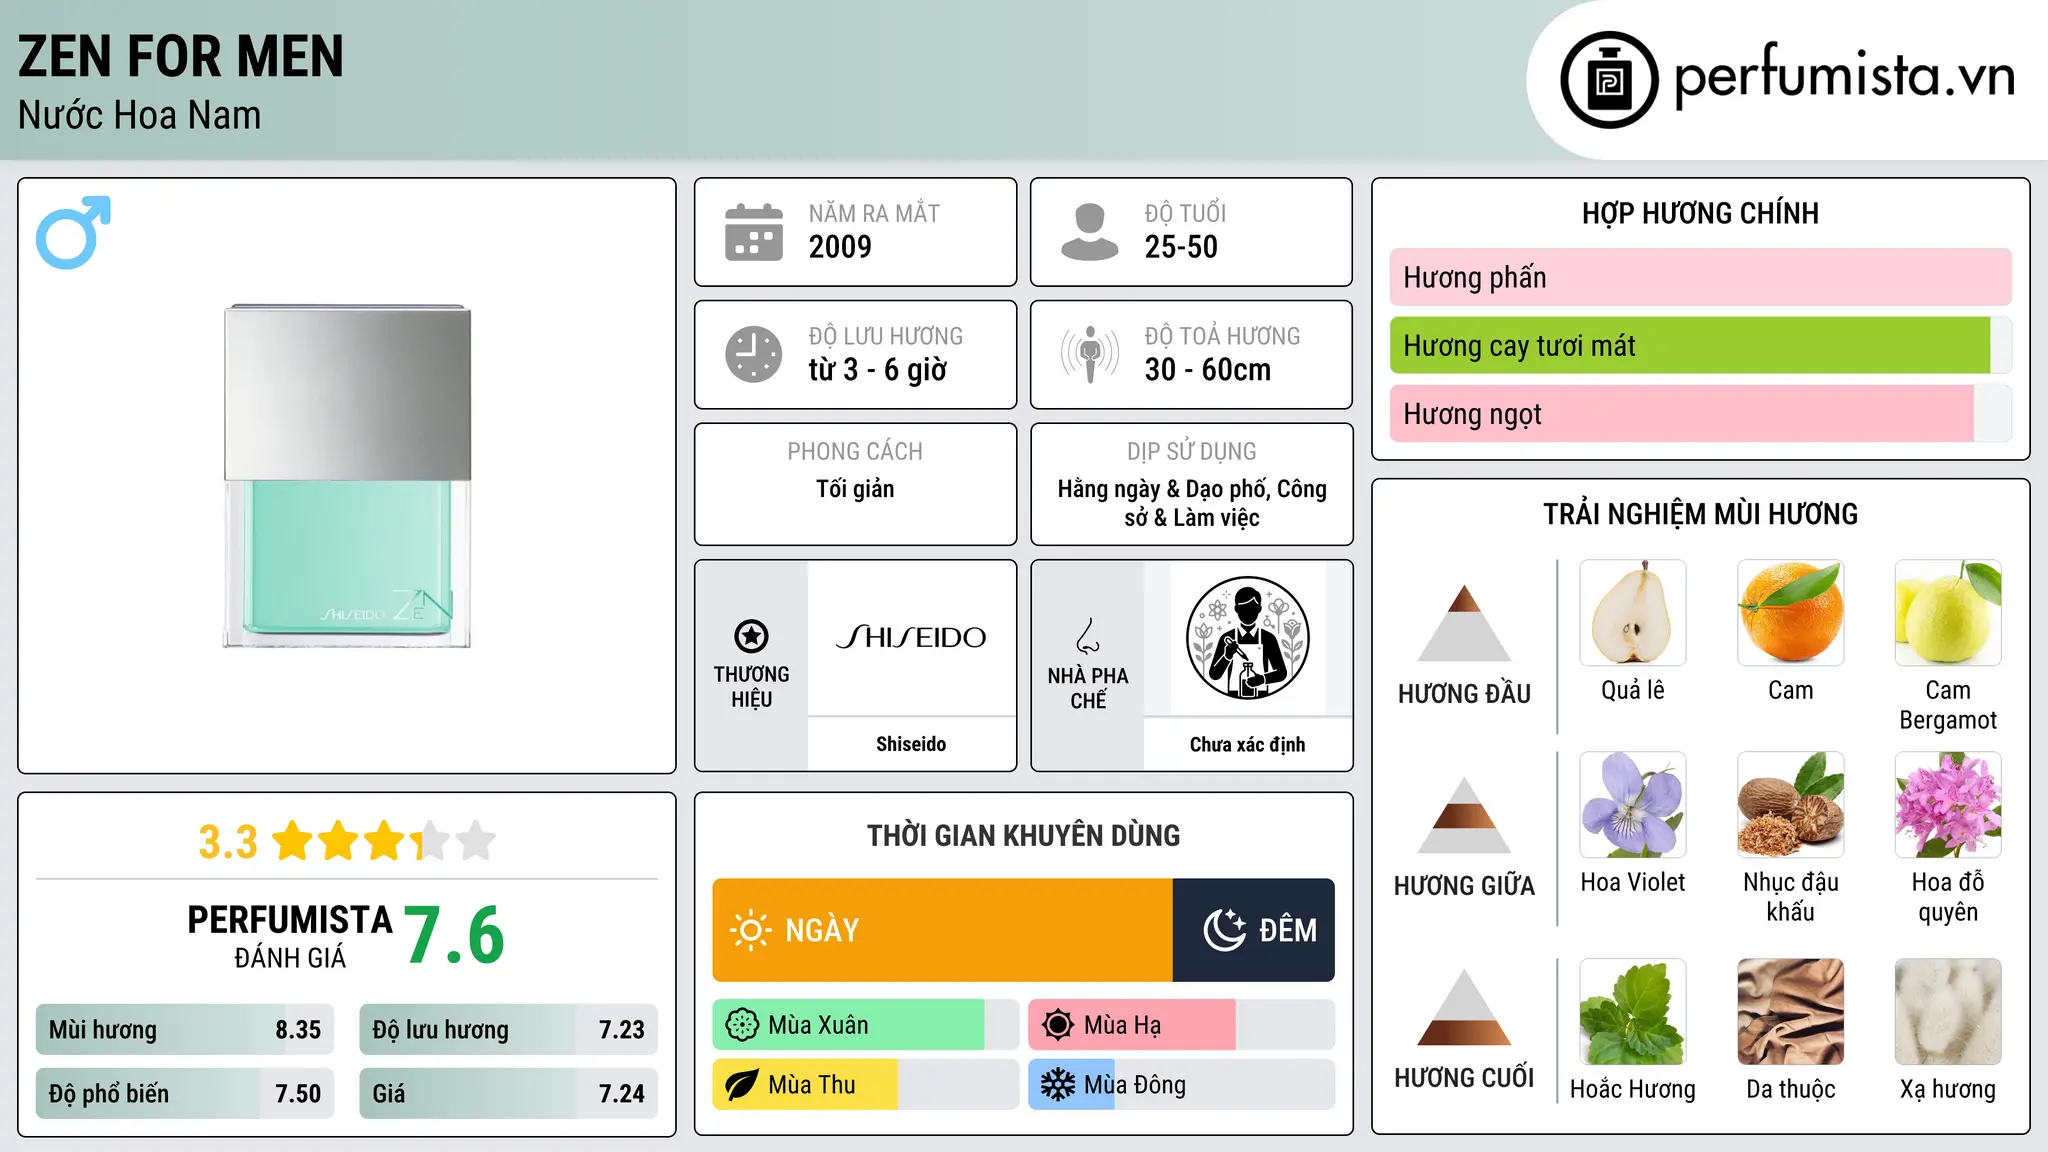The width and height of the screenshot is (2048, 1152).
Task: Click the perfumista.vn site name
Action: point(1845,76)
